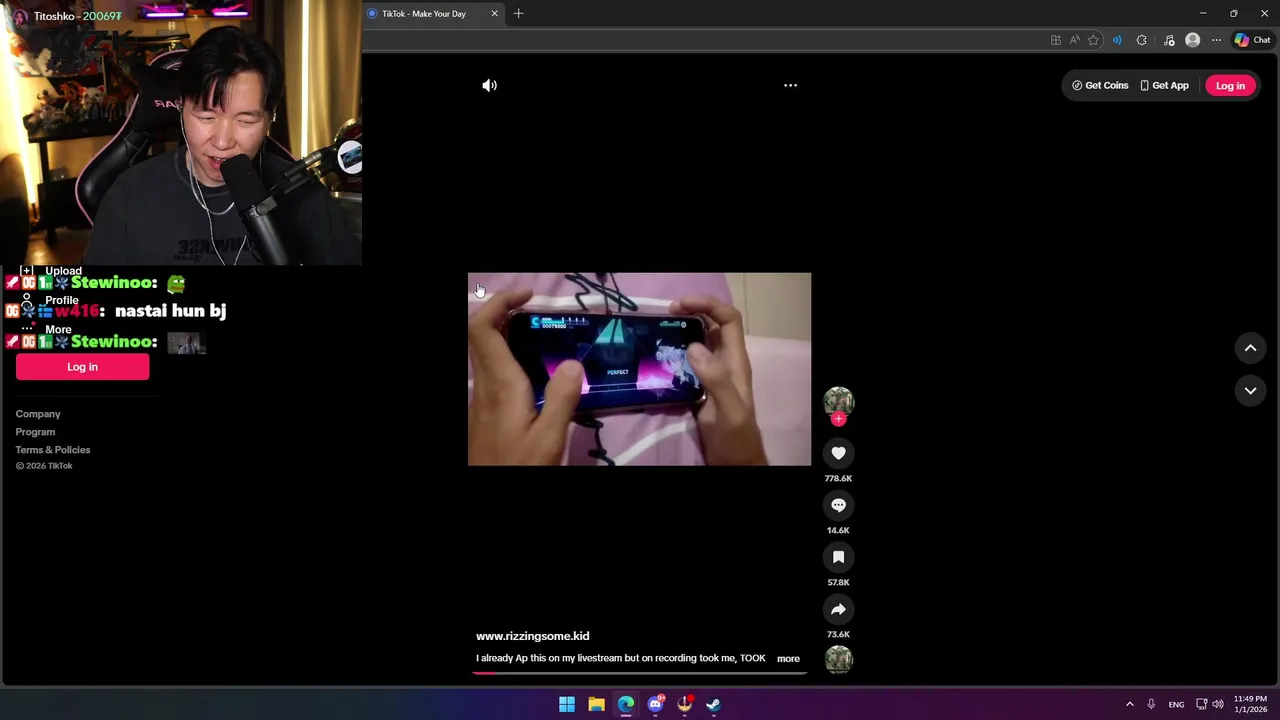
Task: Open the browser Settings and more menu
Action: tap(1216, 40)
